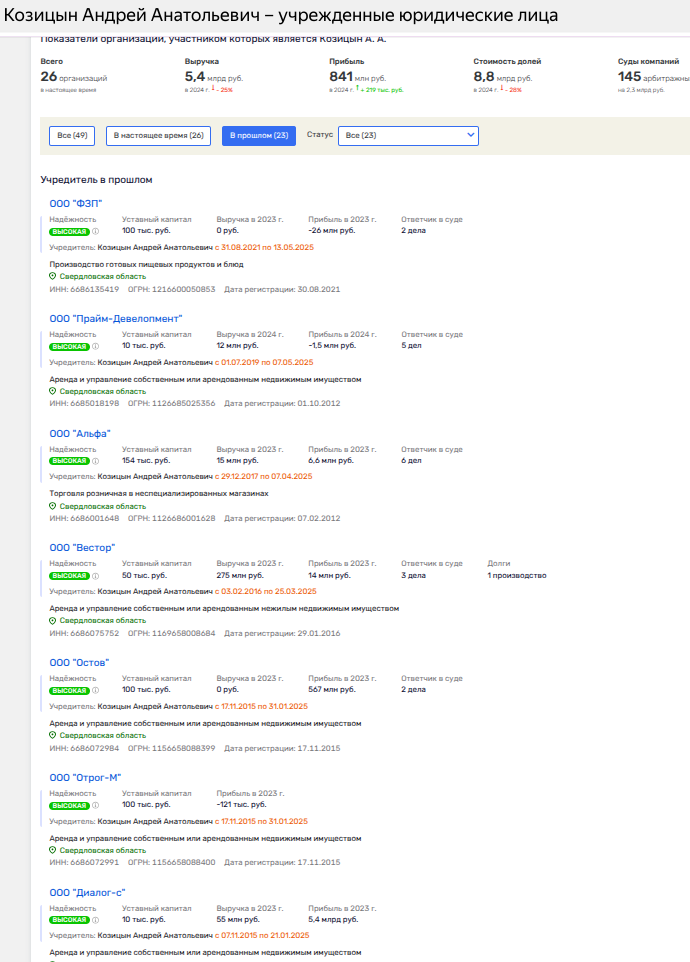
Task: Click the green ВЫСОКАЯ badge for ООО "Остов"
Action: (x=69, y=691)
